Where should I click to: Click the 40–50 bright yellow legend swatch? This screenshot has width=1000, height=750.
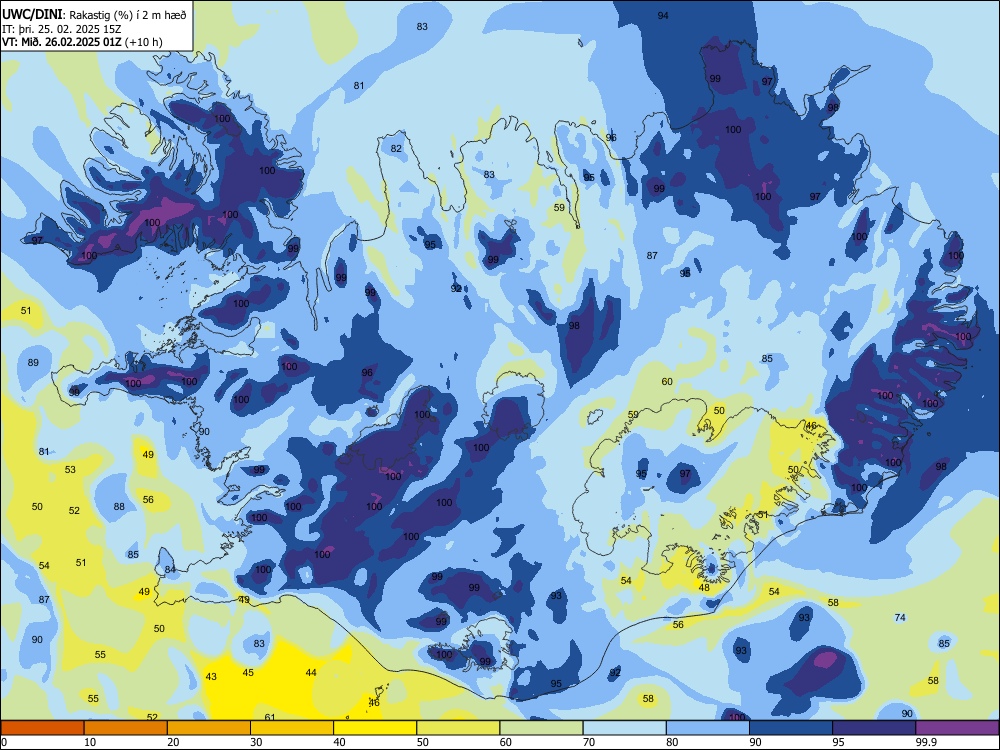click(375, 728)
